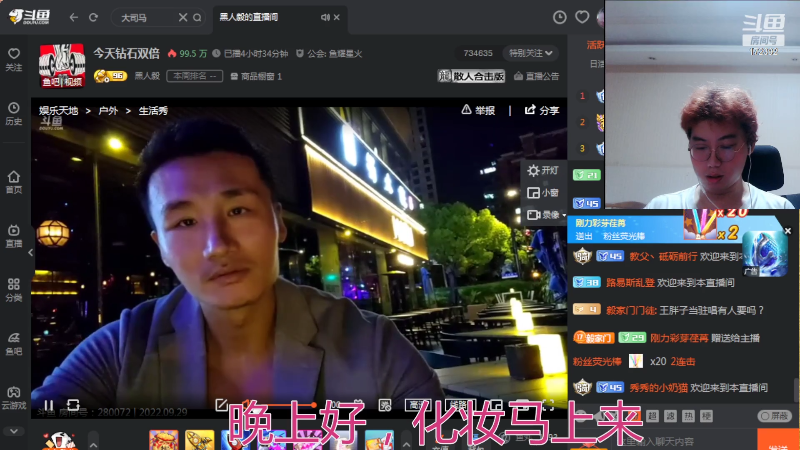Share the stream with 分享
This screenshot has width=800, height=450.
tap(542, 110)
